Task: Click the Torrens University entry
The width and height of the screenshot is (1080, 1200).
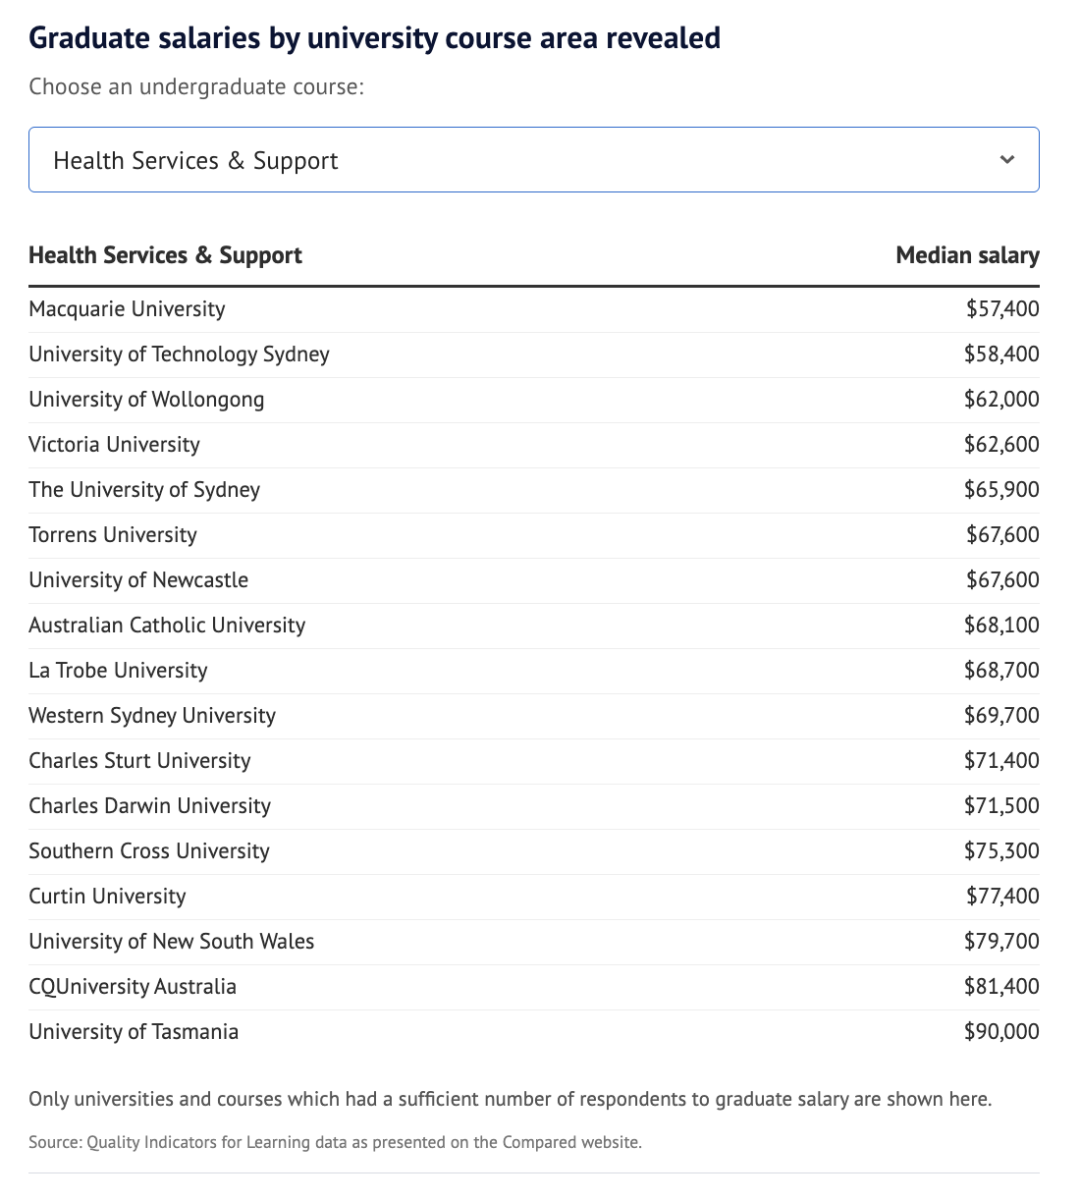Action: [113, 534]
